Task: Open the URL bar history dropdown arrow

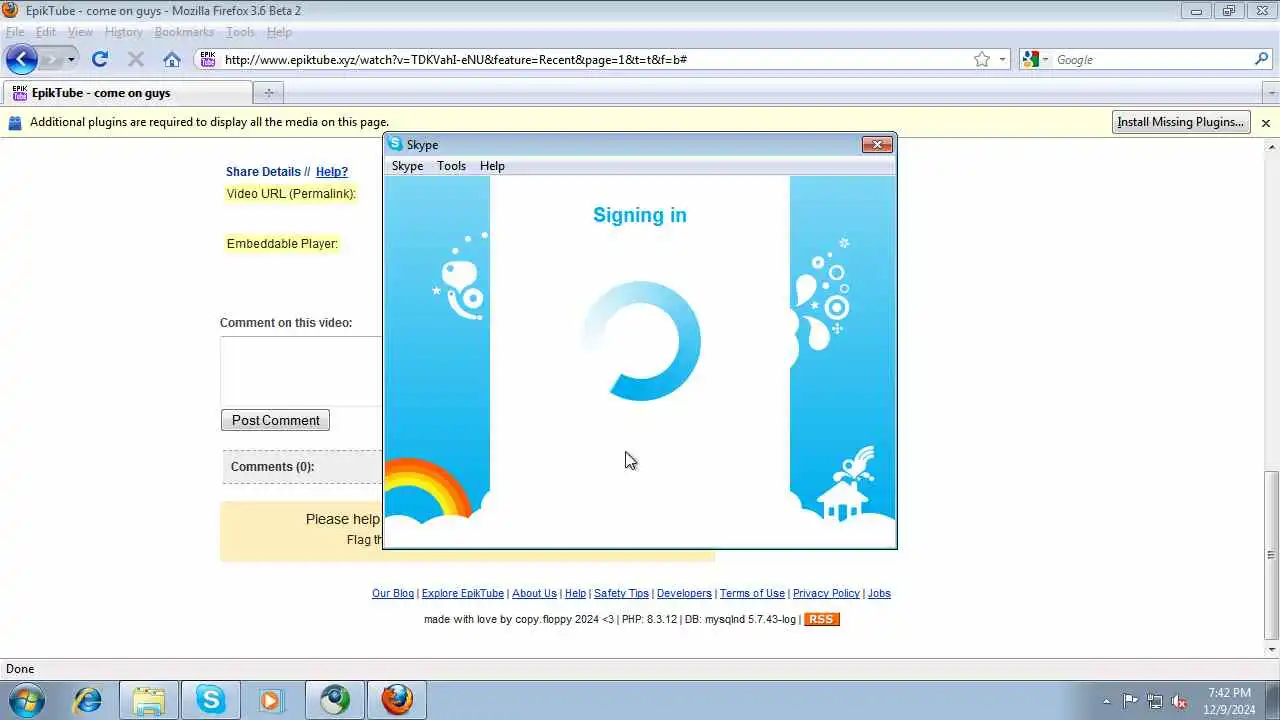Action: coord(1002,59)
